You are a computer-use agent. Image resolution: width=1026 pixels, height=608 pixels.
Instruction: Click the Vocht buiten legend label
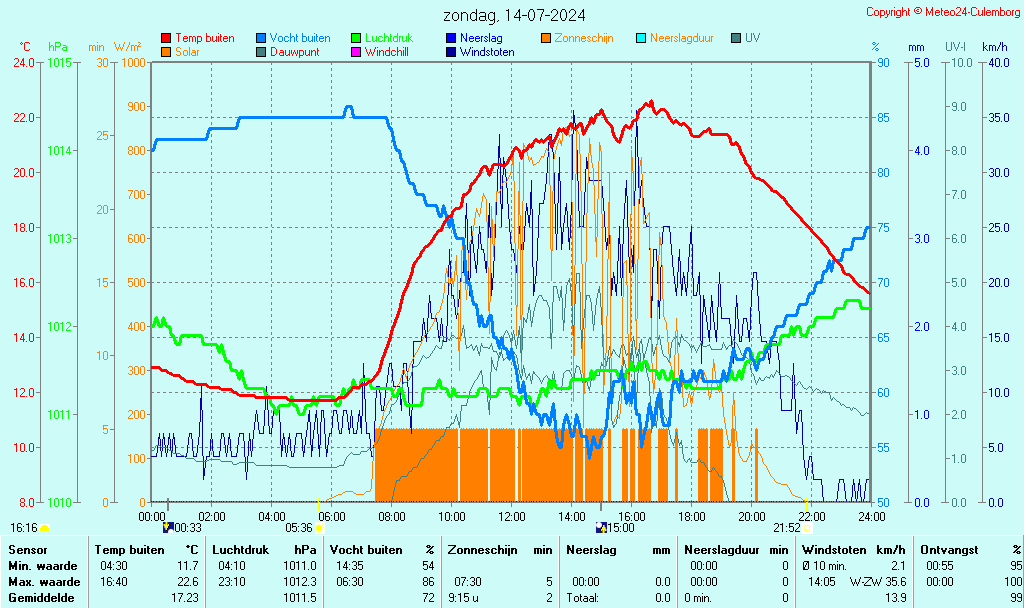pyautogui.click(x=299, y=38)
